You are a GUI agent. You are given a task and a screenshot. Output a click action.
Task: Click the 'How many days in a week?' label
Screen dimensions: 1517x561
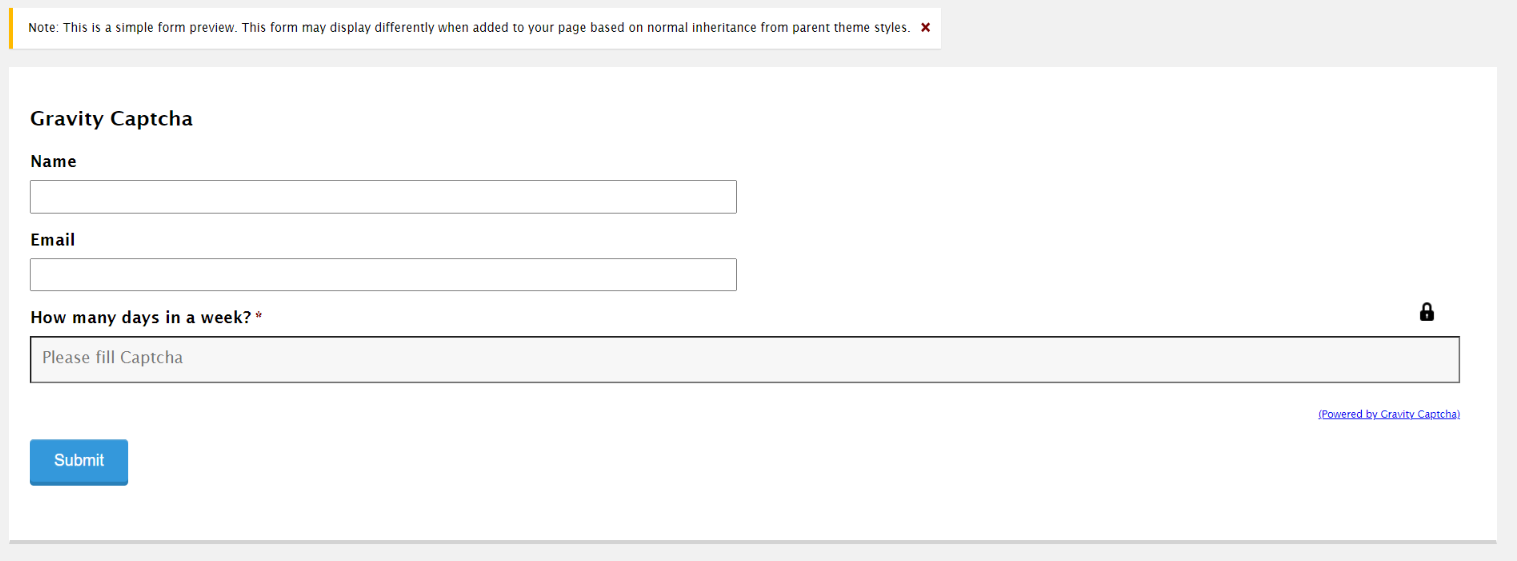[x=141, y=318]
